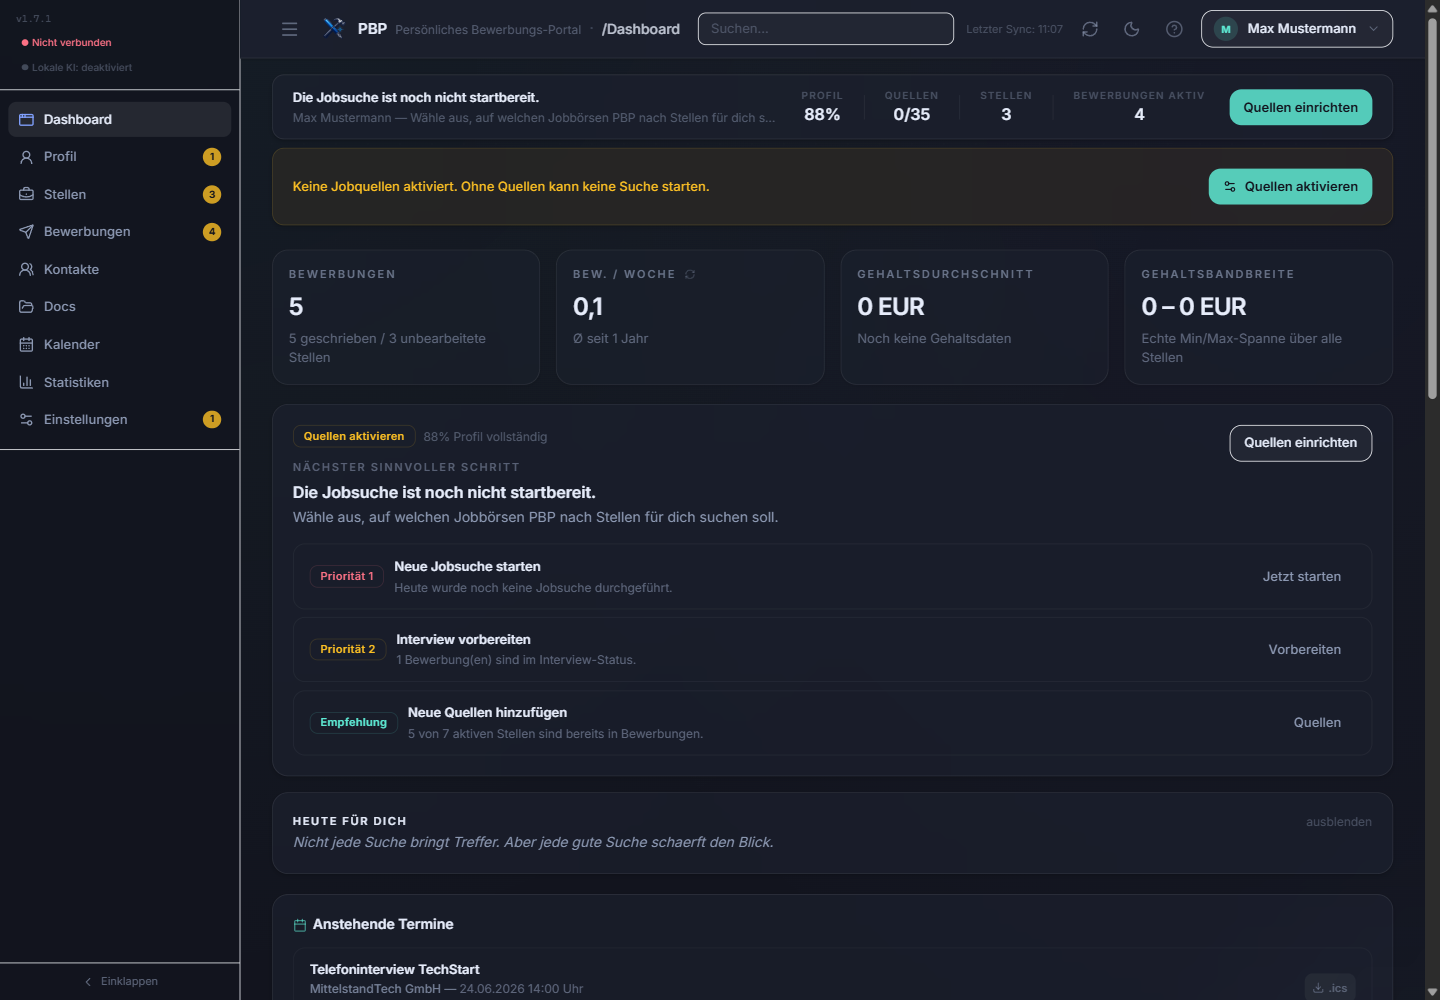Open Bewerbungen in the sidebar

coord(120,232)
